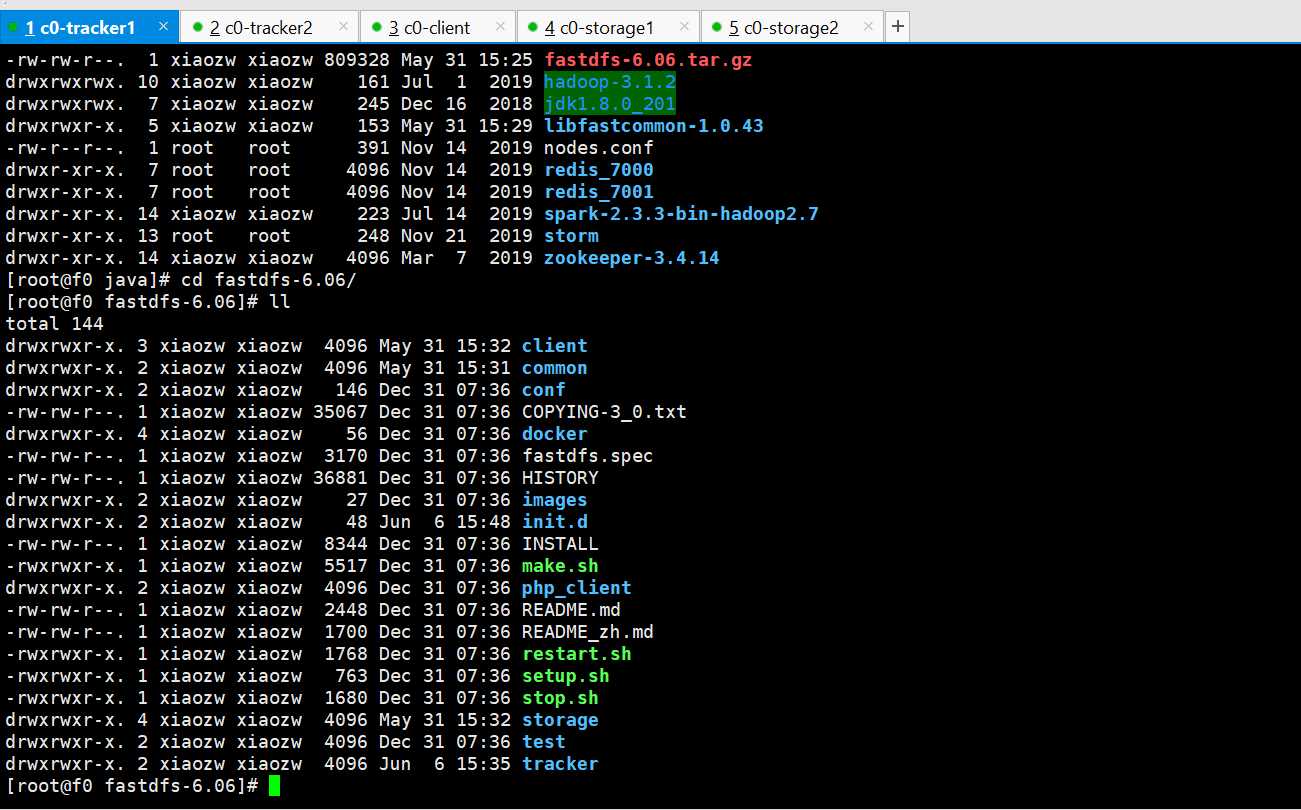Click the fastdfs.spec file name
Screen dimensions: 1301x810
[x=588, y=456]
